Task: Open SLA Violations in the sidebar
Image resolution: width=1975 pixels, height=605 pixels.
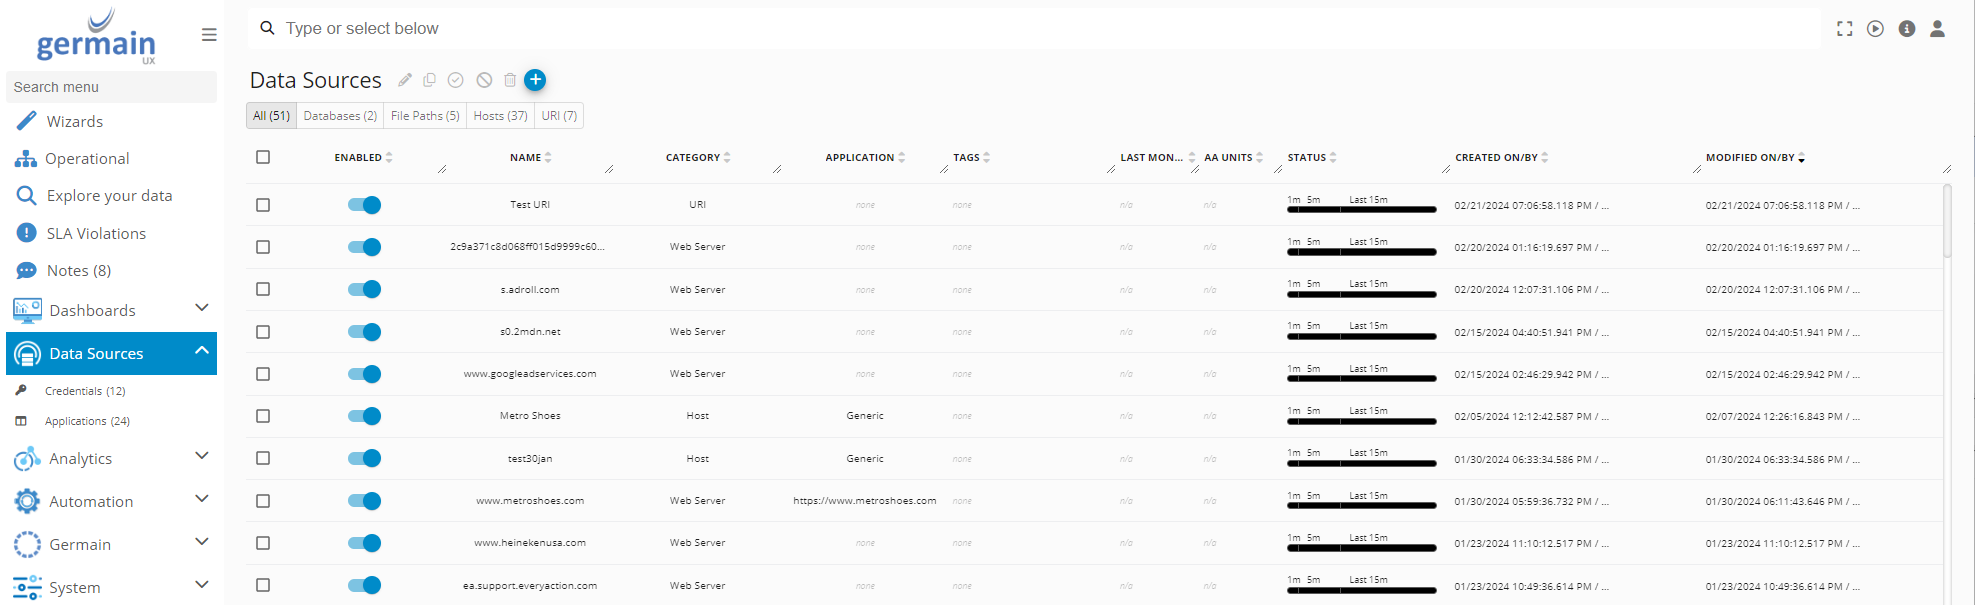Action: click(x=96, y=233)
